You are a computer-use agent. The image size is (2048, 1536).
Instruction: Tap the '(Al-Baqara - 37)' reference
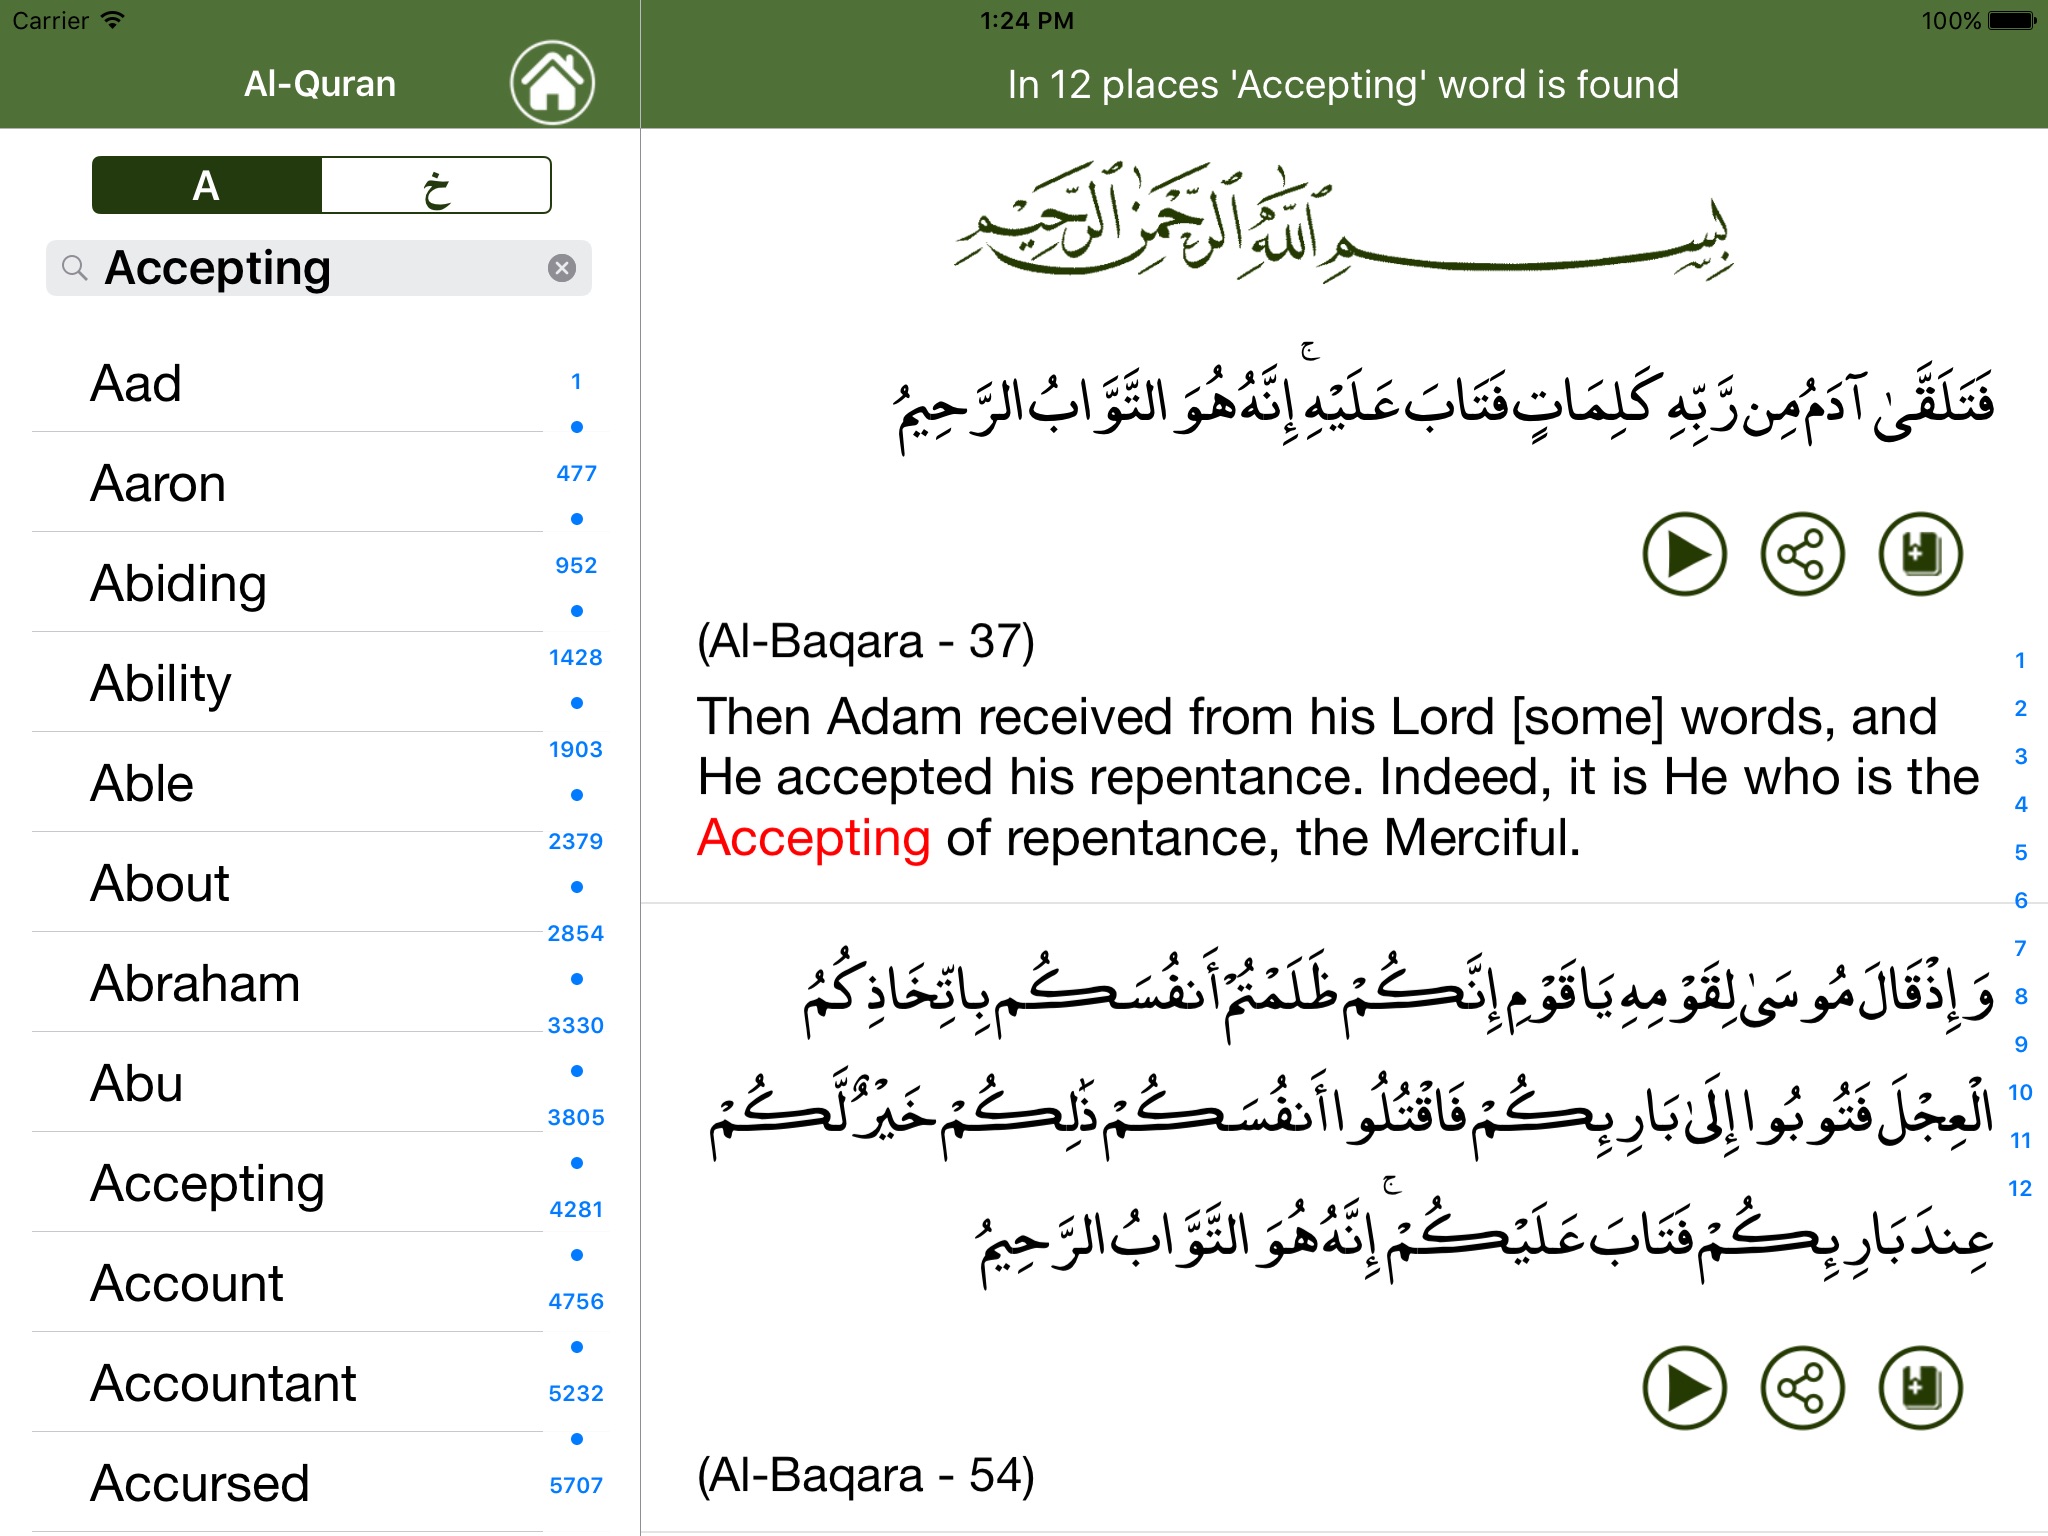tap(866, 642)
